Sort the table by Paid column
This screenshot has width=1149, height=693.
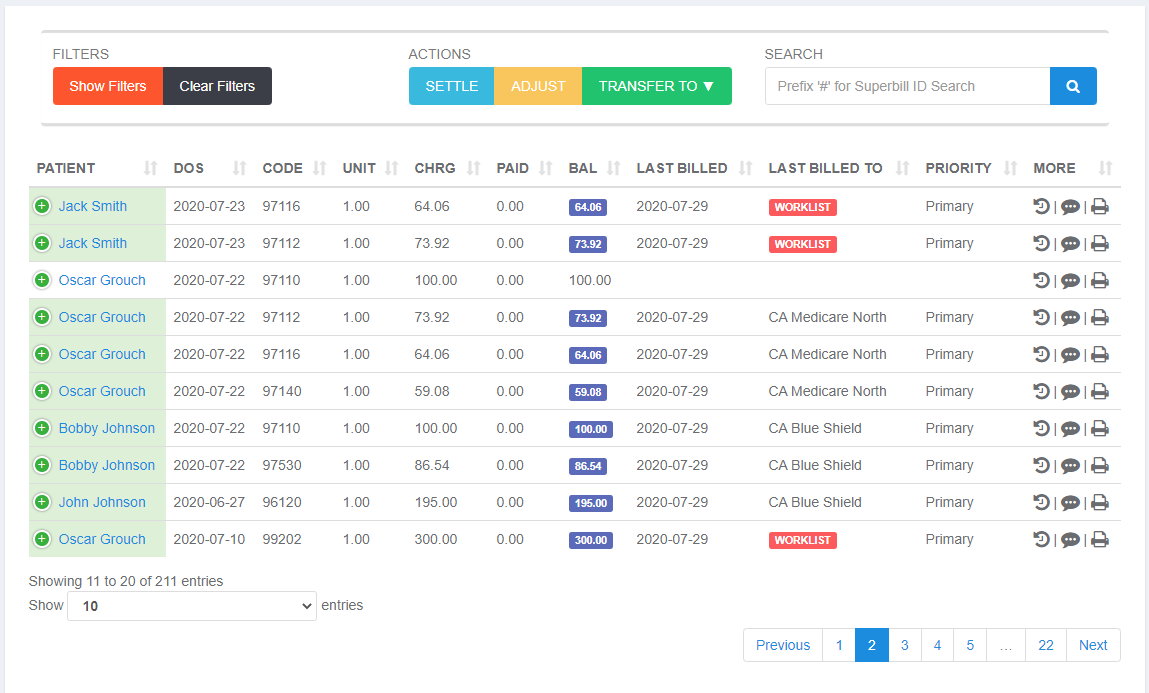tap(524, 168)
